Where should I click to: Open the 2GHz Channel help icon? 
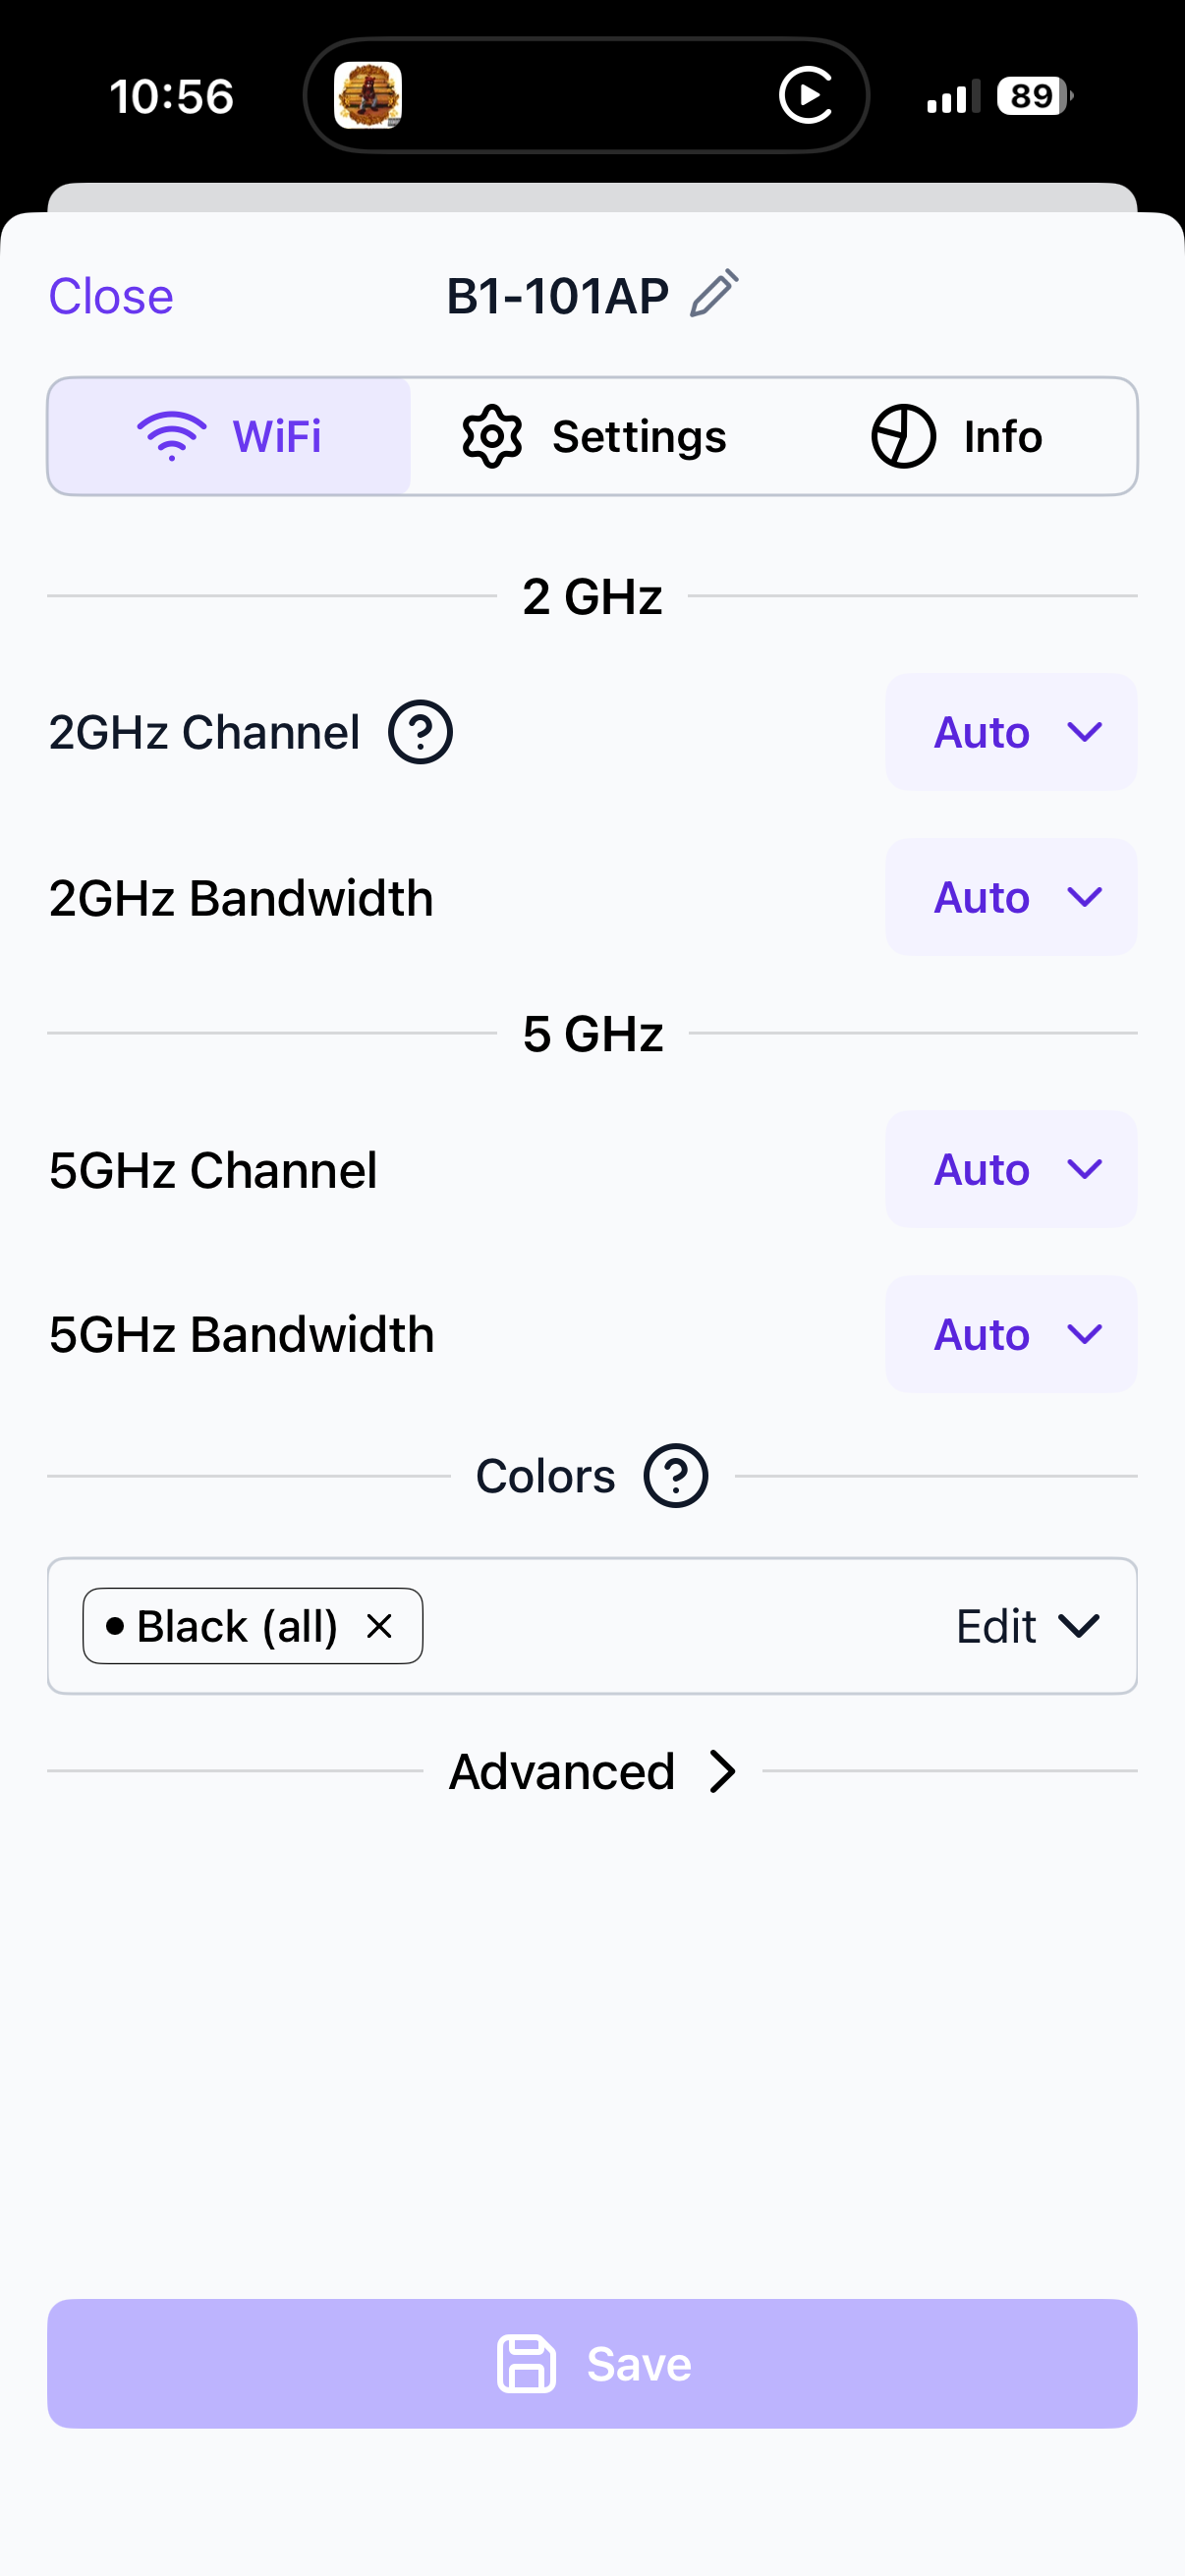(x=420, y=732)
